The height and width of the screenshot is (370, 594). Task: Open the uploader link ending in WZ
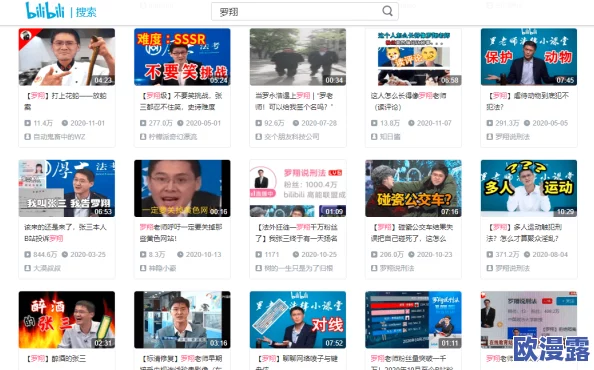(x=59, y=137)
